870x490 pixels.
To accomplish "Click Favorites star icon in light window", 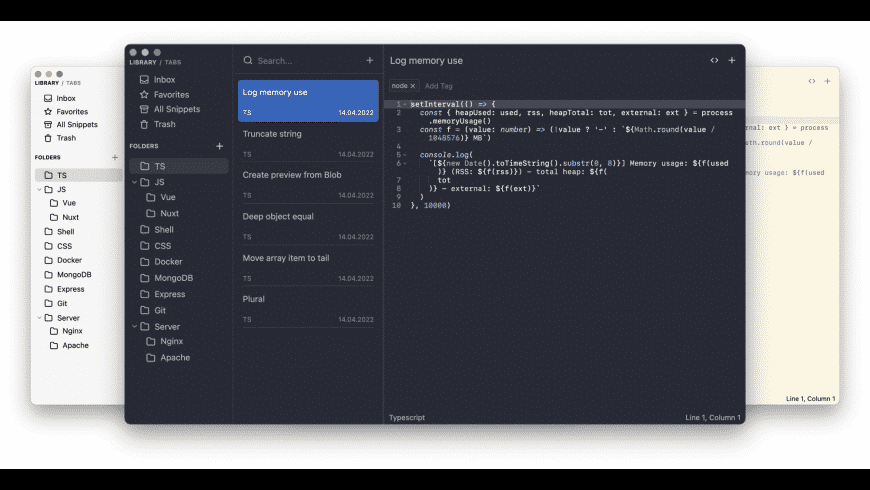I will 48,112.
